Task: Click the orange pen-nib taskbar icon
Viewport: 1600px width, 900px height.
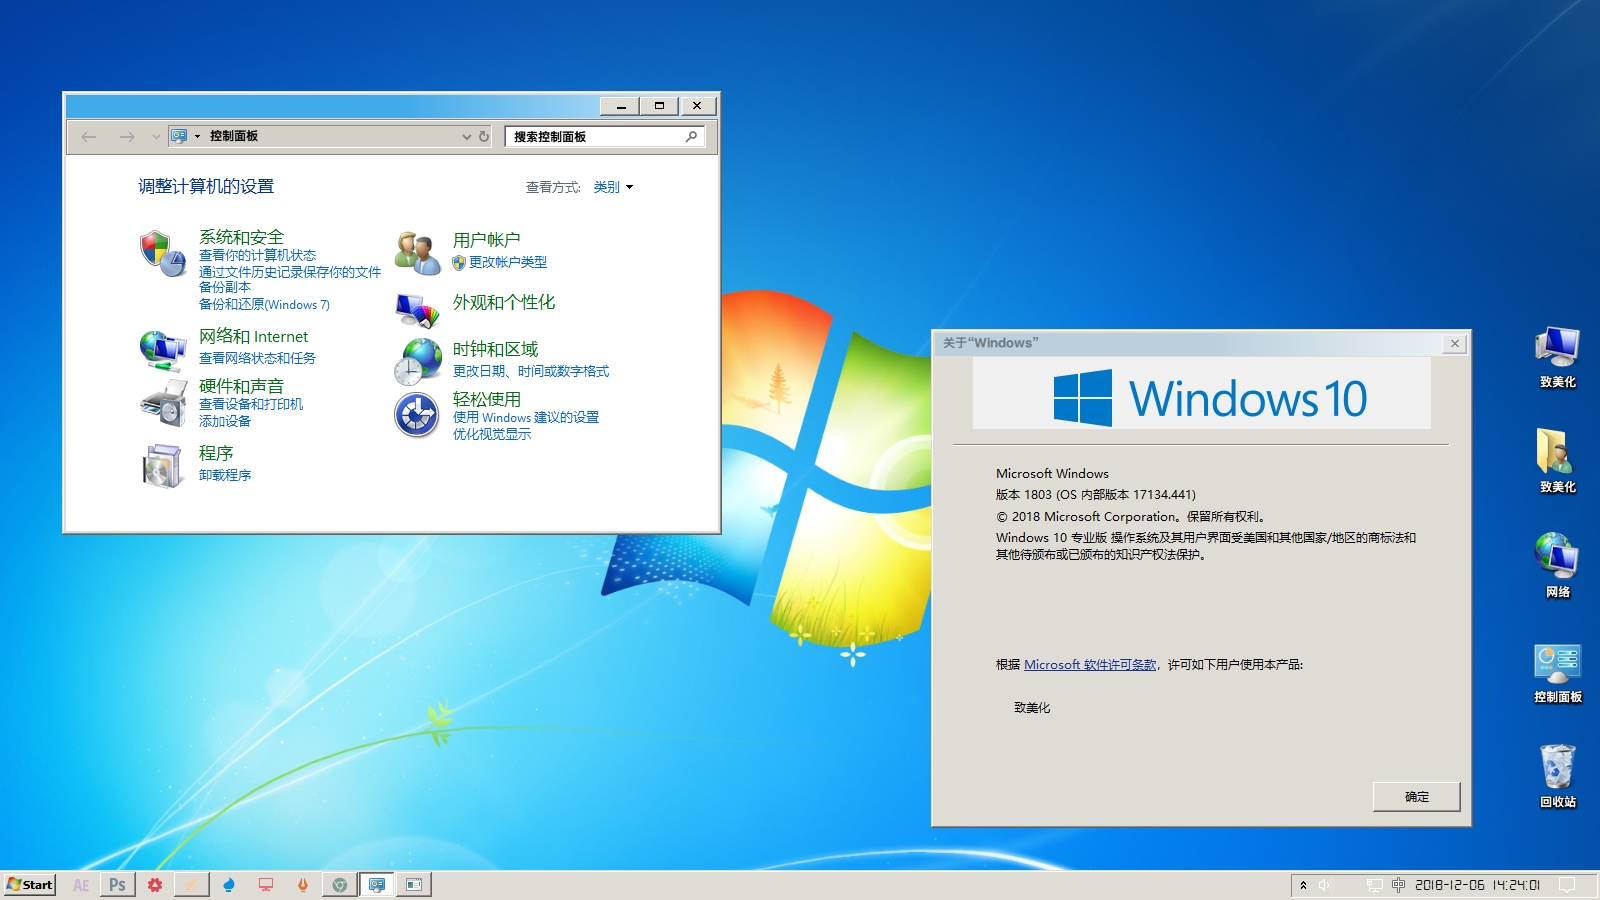Action: point(303,885)
